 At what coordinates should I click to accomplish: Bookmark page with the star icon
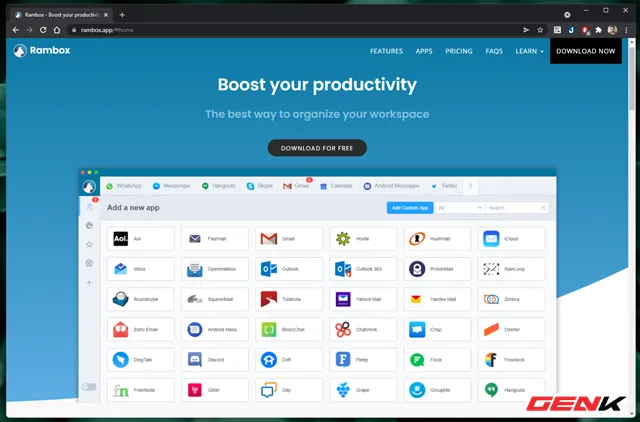pos(540,30)
